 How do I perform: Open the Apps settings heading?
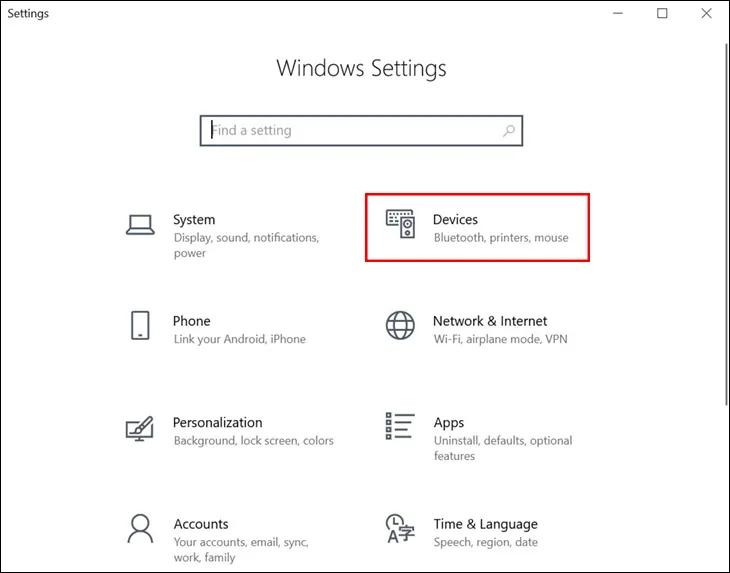[x=449, y=423]
